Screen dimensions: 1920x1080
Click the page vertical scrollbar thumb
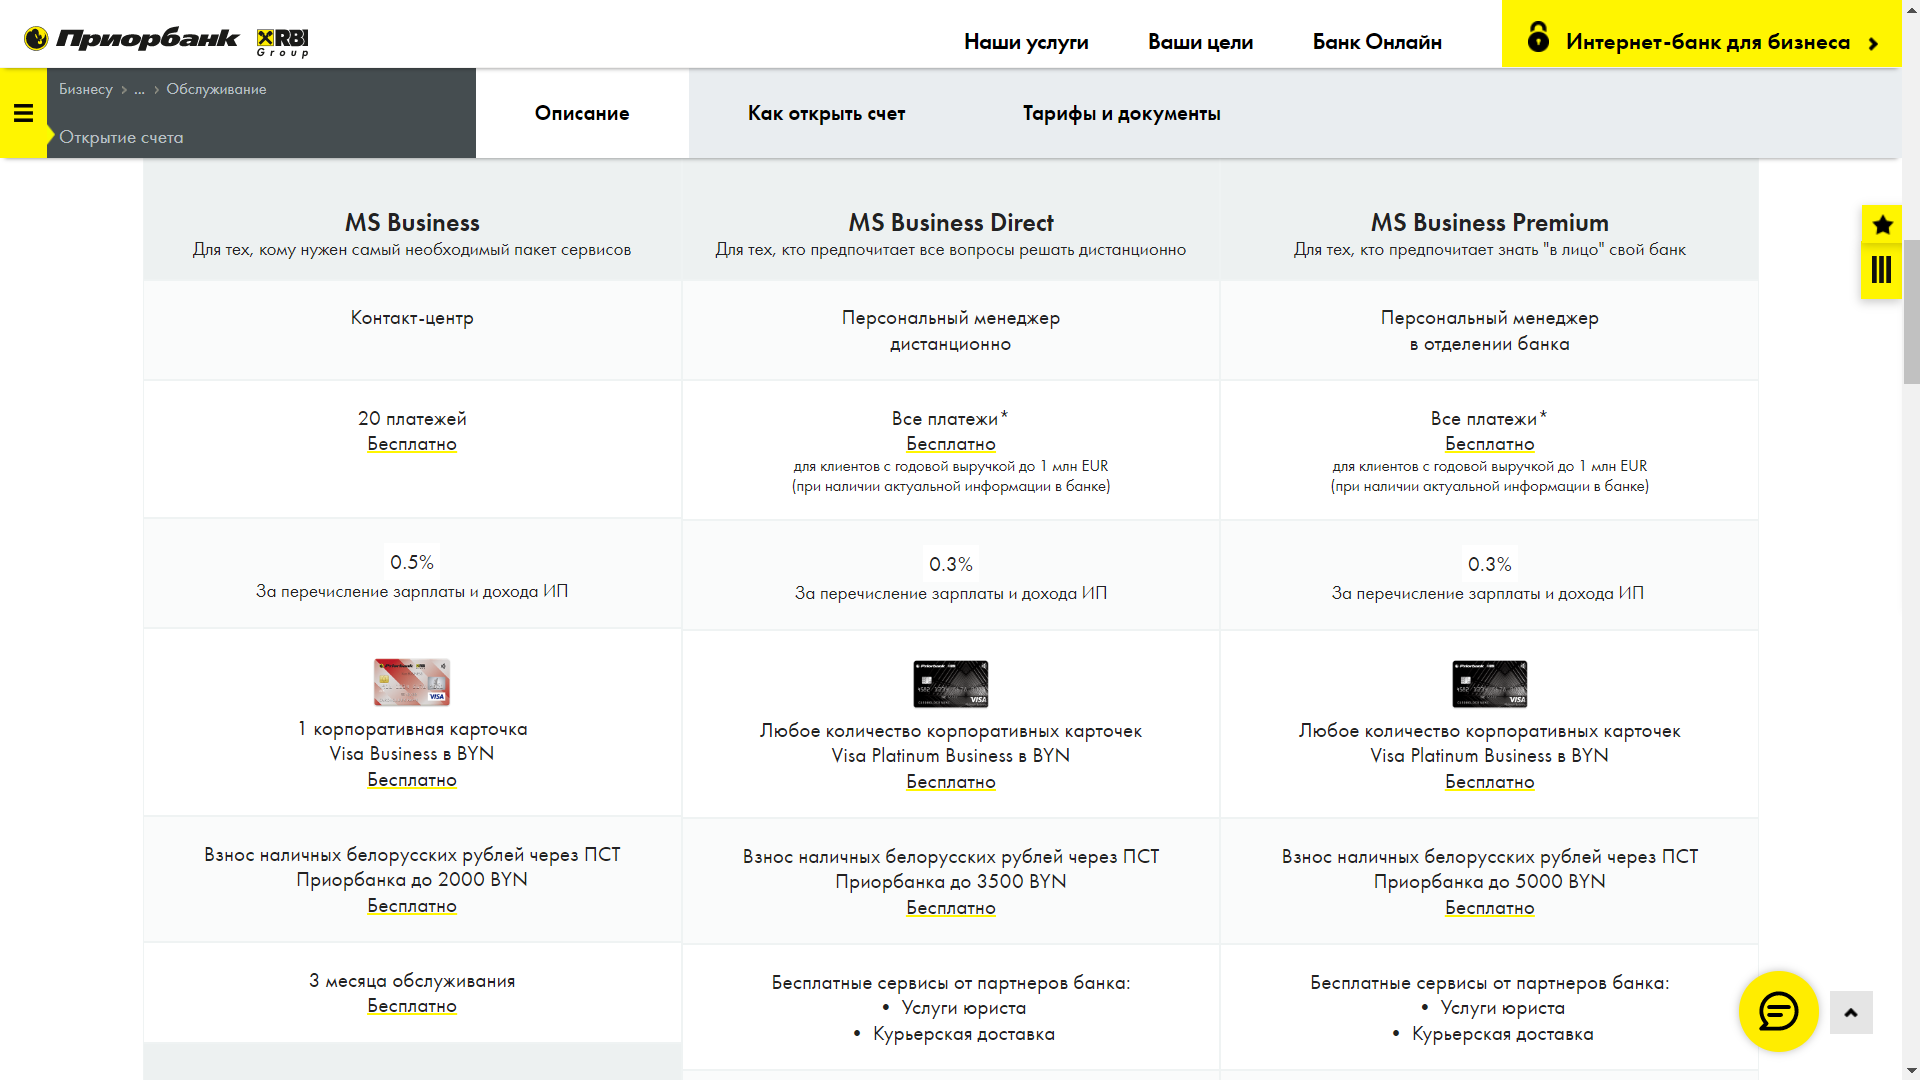[x=1911, y=310]
